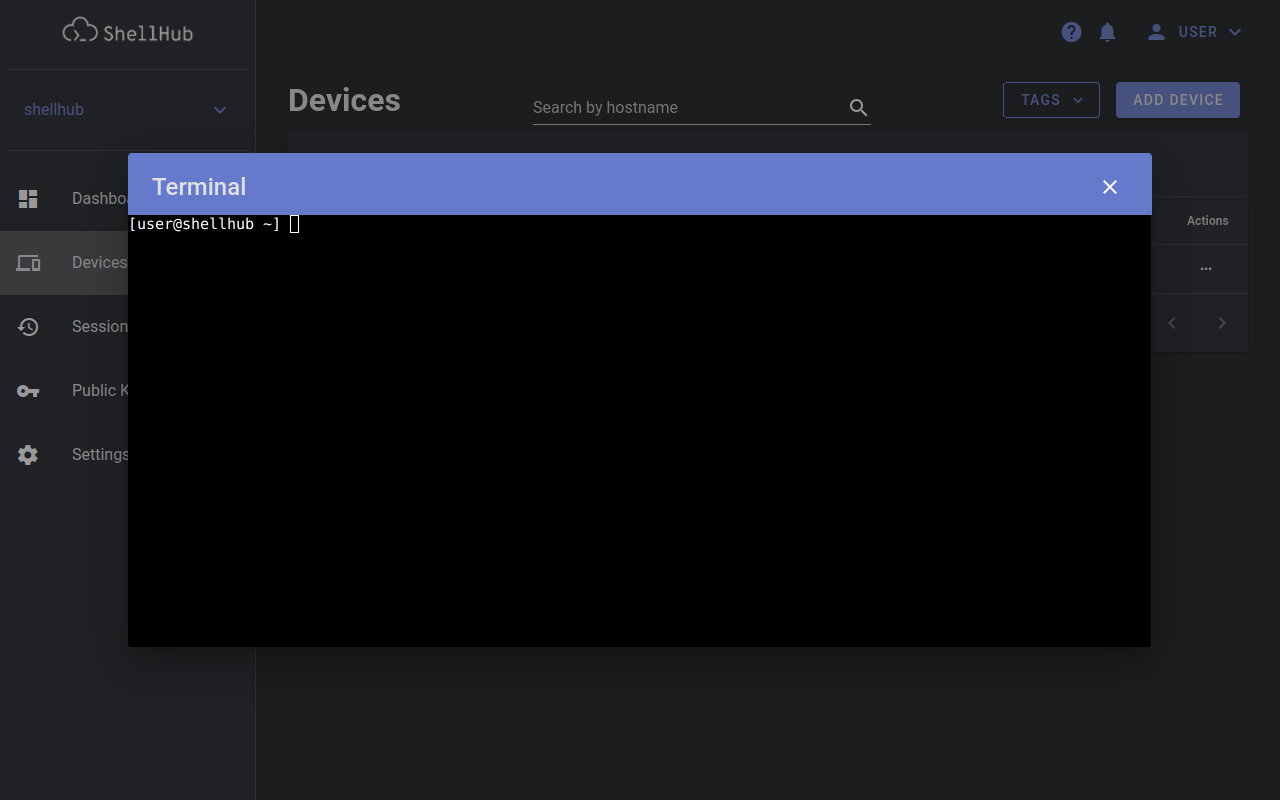Click the user avatar icon
The width and height of the screenshot is (1280, 800).
[x=1155, y=31]
